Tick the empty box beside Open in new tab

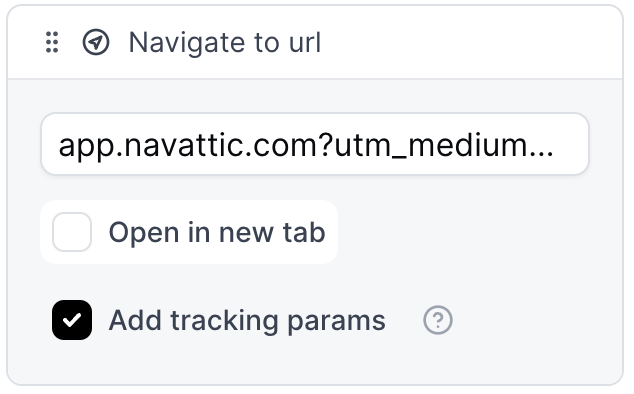point(72,232)
